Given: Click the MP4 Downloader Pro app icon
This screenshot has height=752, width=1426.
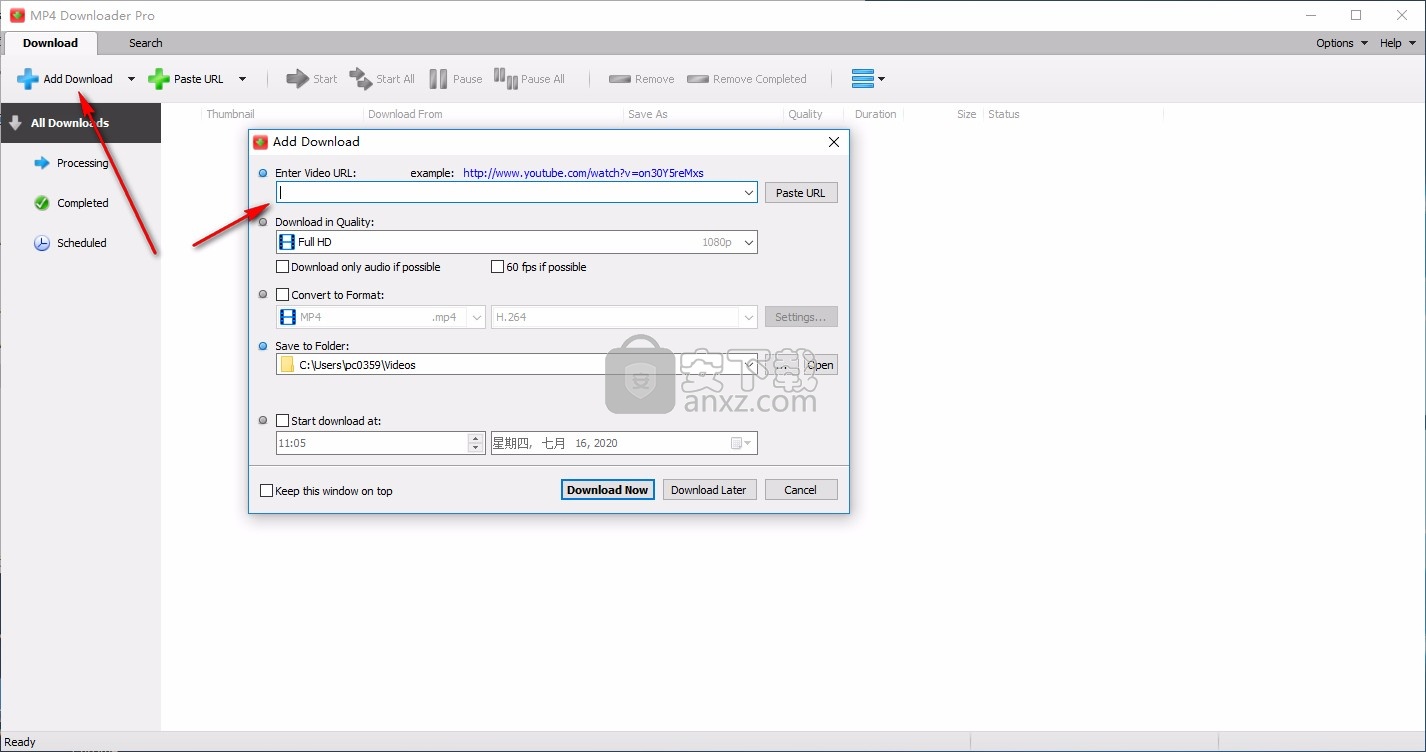Looking at the screenshot, I should point(17,15).
